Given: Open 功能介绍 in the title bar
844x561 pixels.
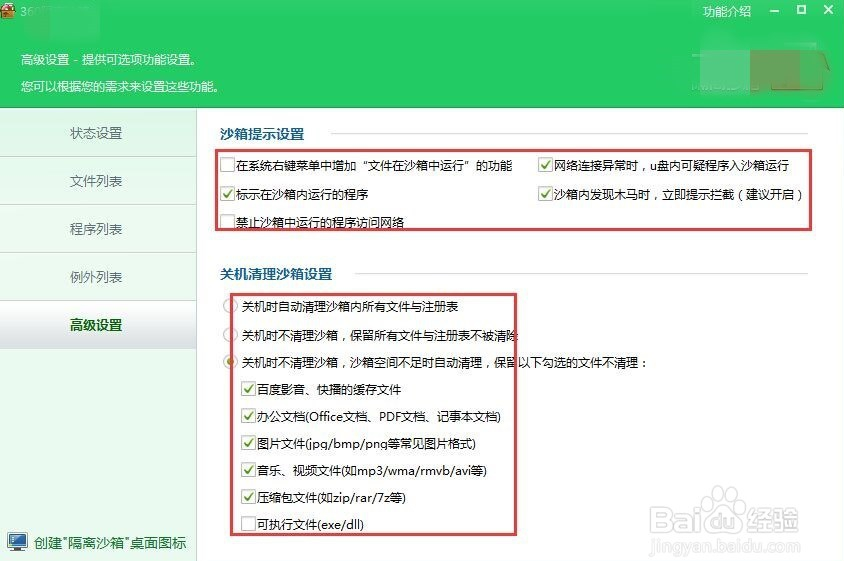Looking at the screenshot, I should (727, 11).
